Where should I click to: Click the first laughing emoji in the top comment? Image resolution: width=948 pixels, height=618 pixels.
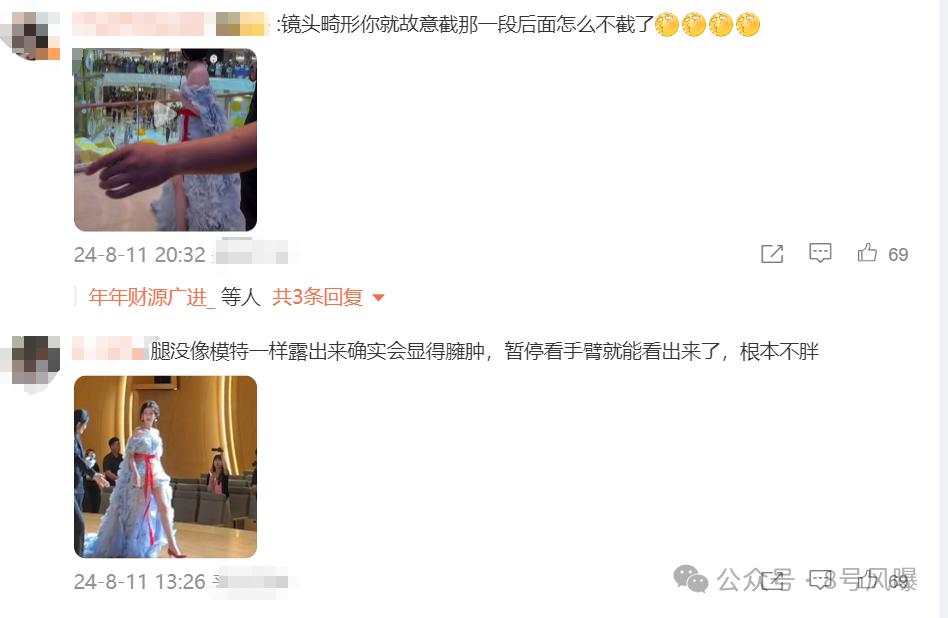pyautogui.click(x=667, y=25)
